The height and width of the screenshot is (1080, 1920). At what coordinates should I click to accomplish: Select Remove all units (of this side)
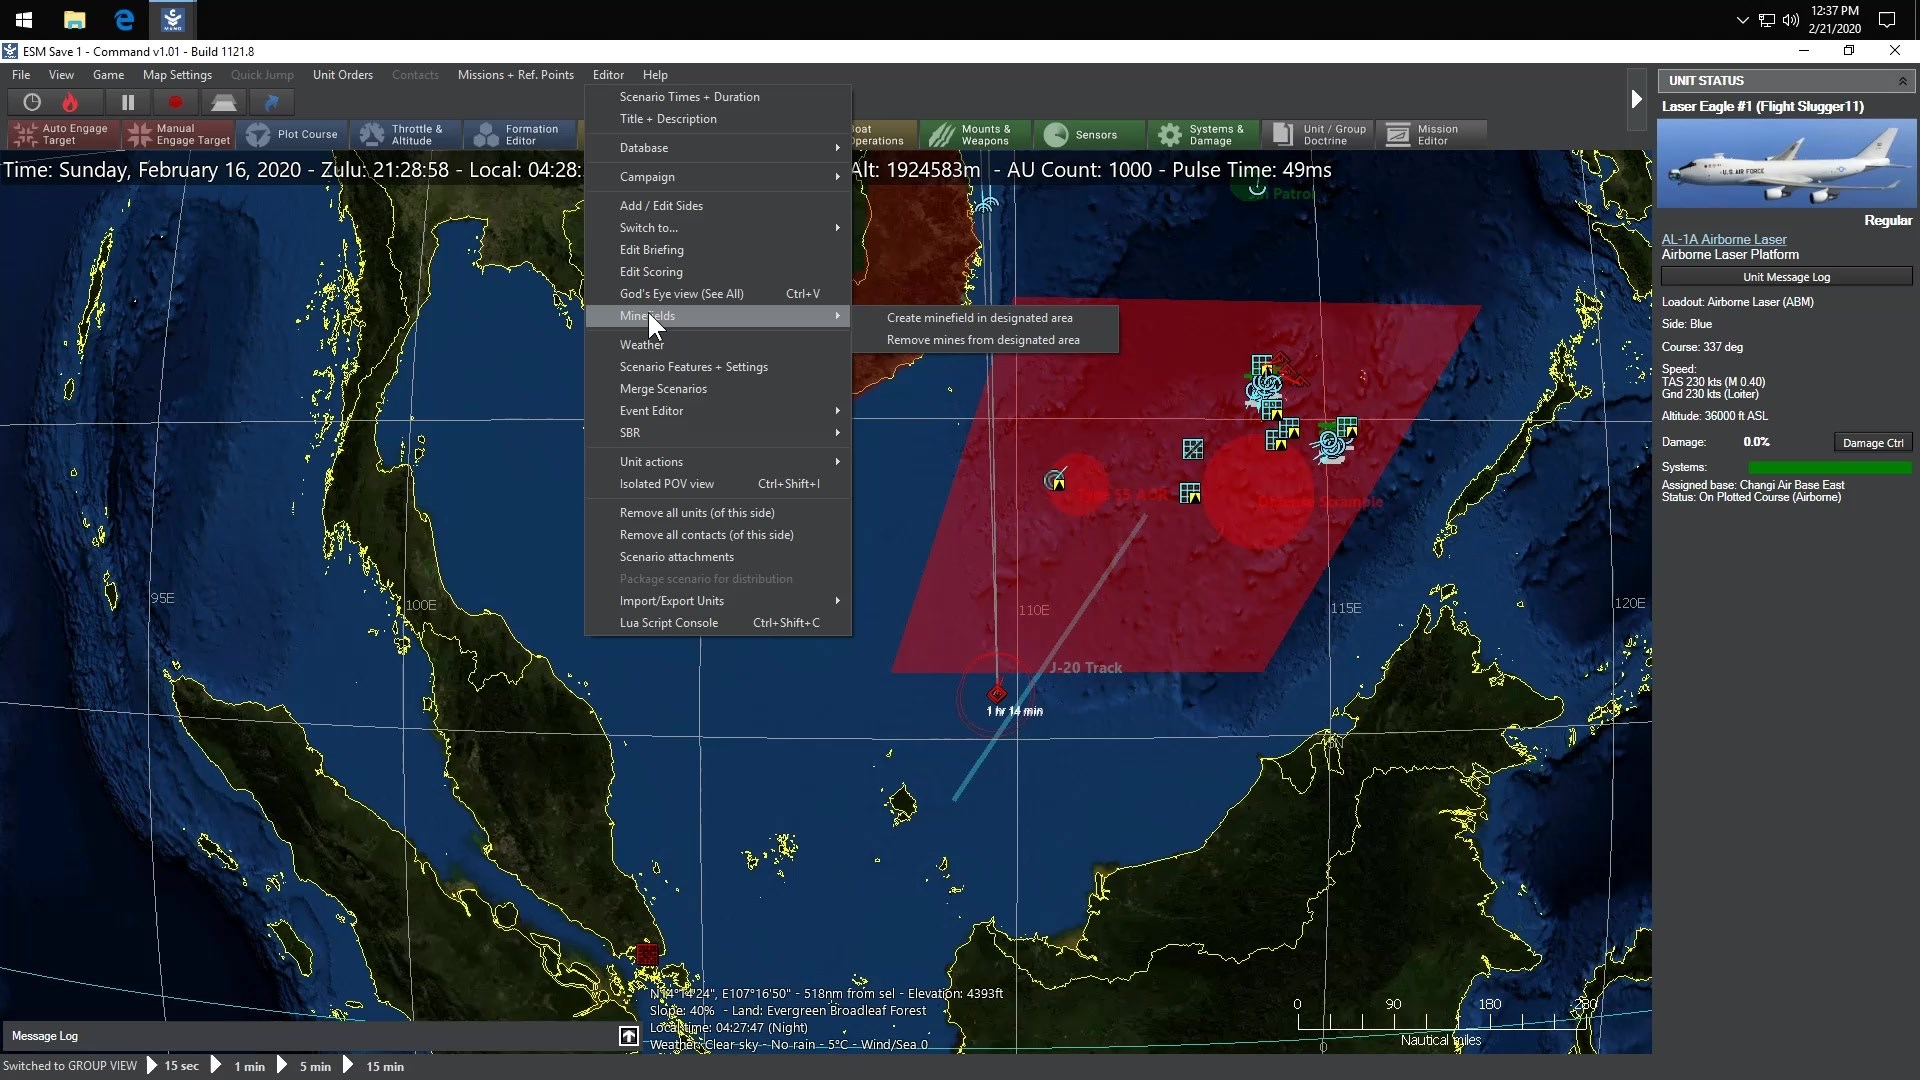(718, 513)
